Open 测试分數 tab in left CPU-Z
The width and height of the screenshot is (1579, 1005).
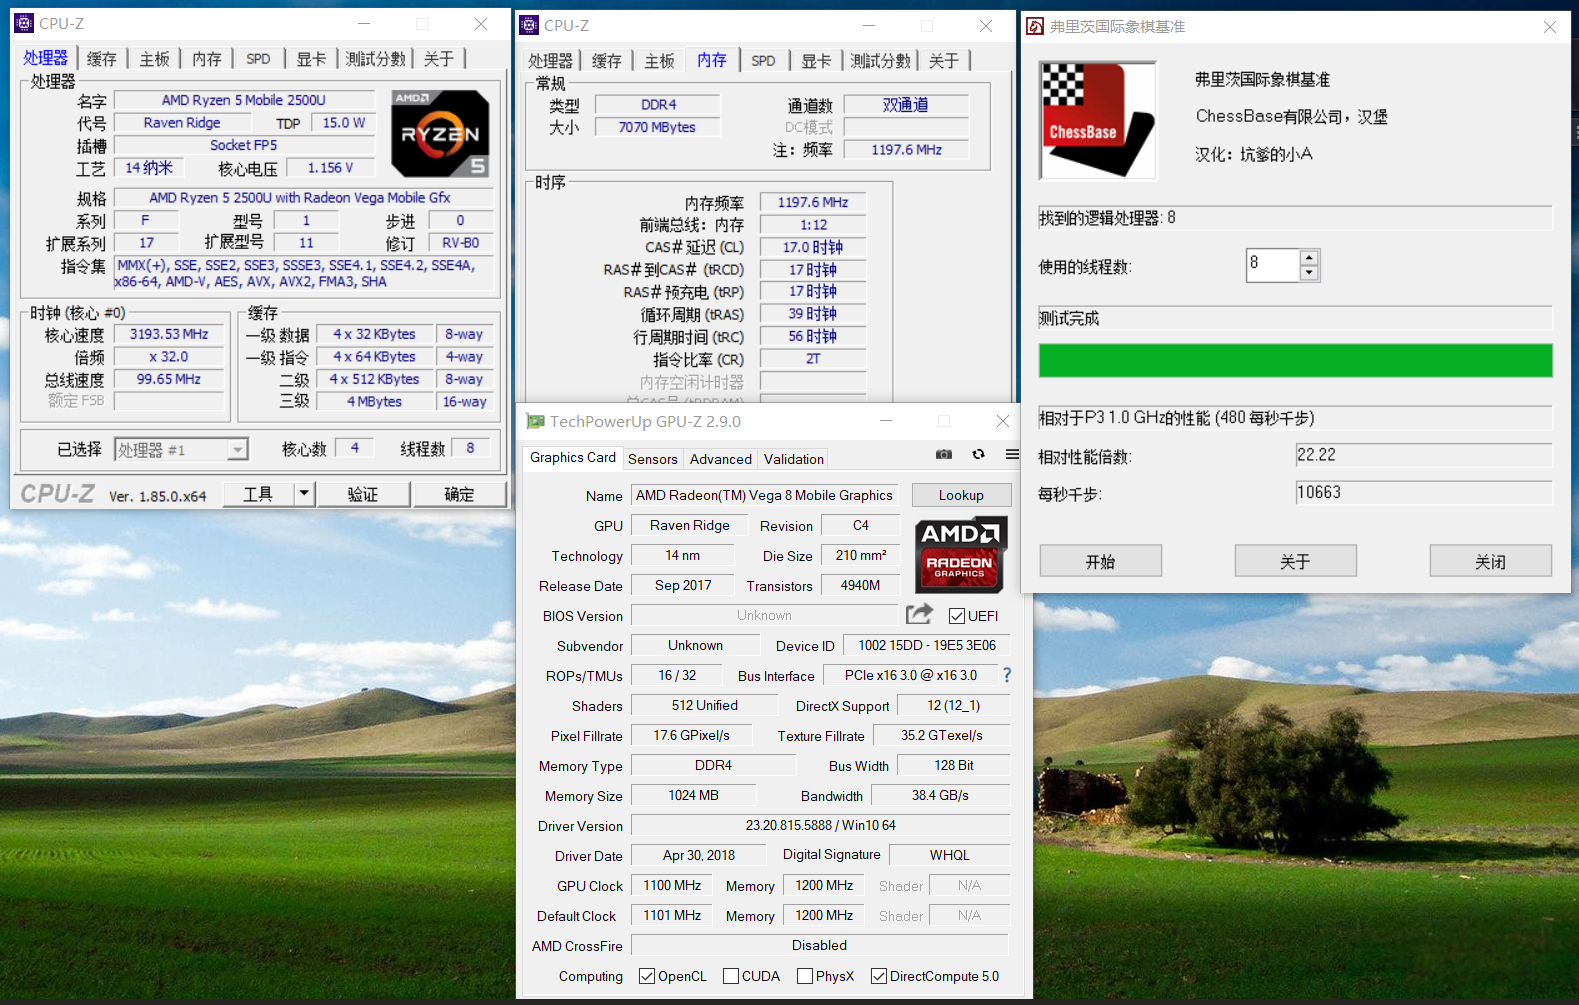[376, 59]
